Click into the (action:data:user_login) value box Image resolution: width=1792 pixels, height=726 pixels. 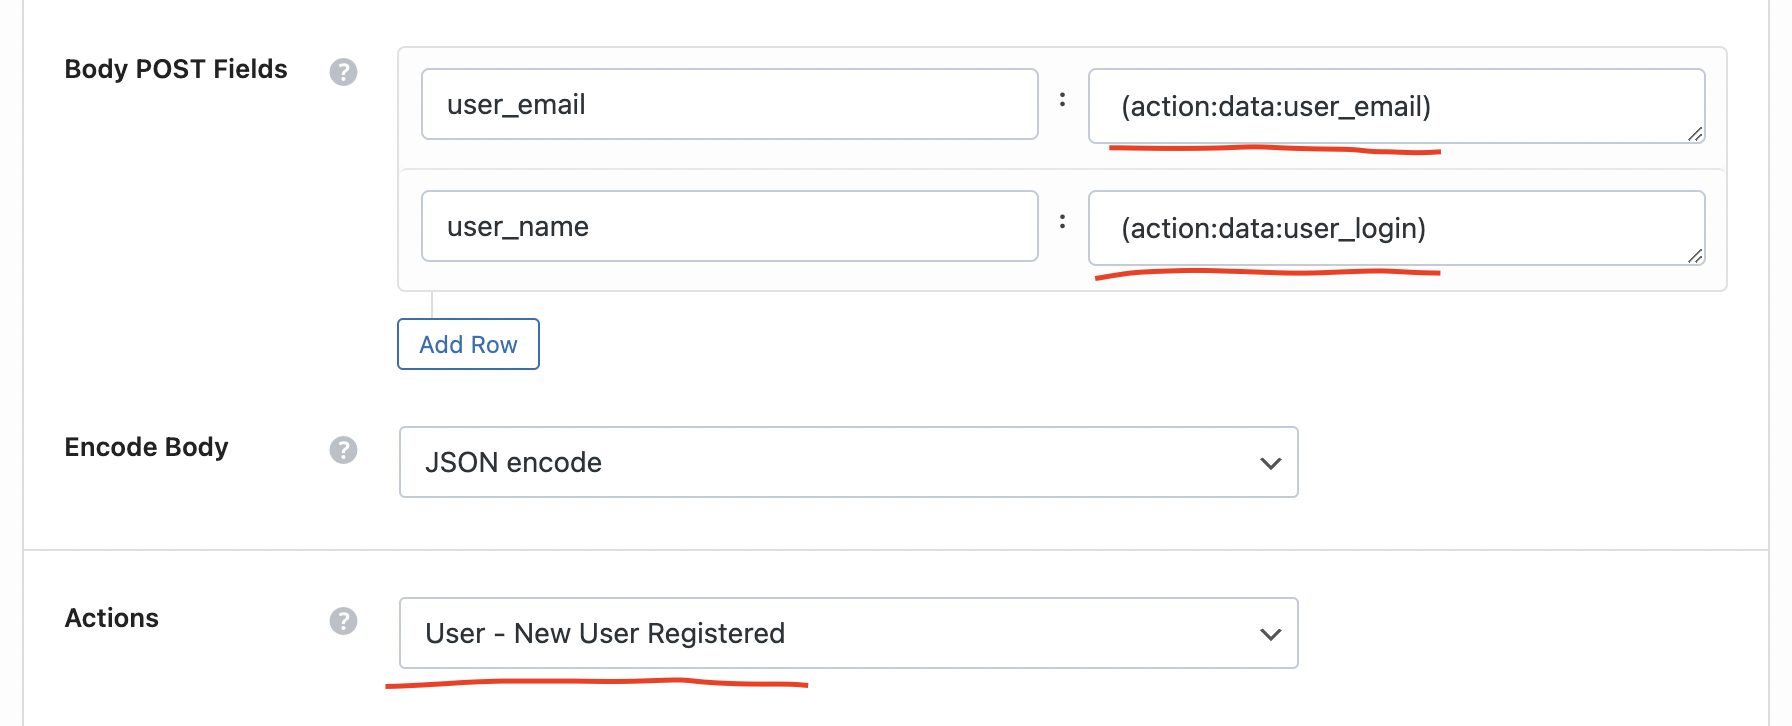[1396, 228]
